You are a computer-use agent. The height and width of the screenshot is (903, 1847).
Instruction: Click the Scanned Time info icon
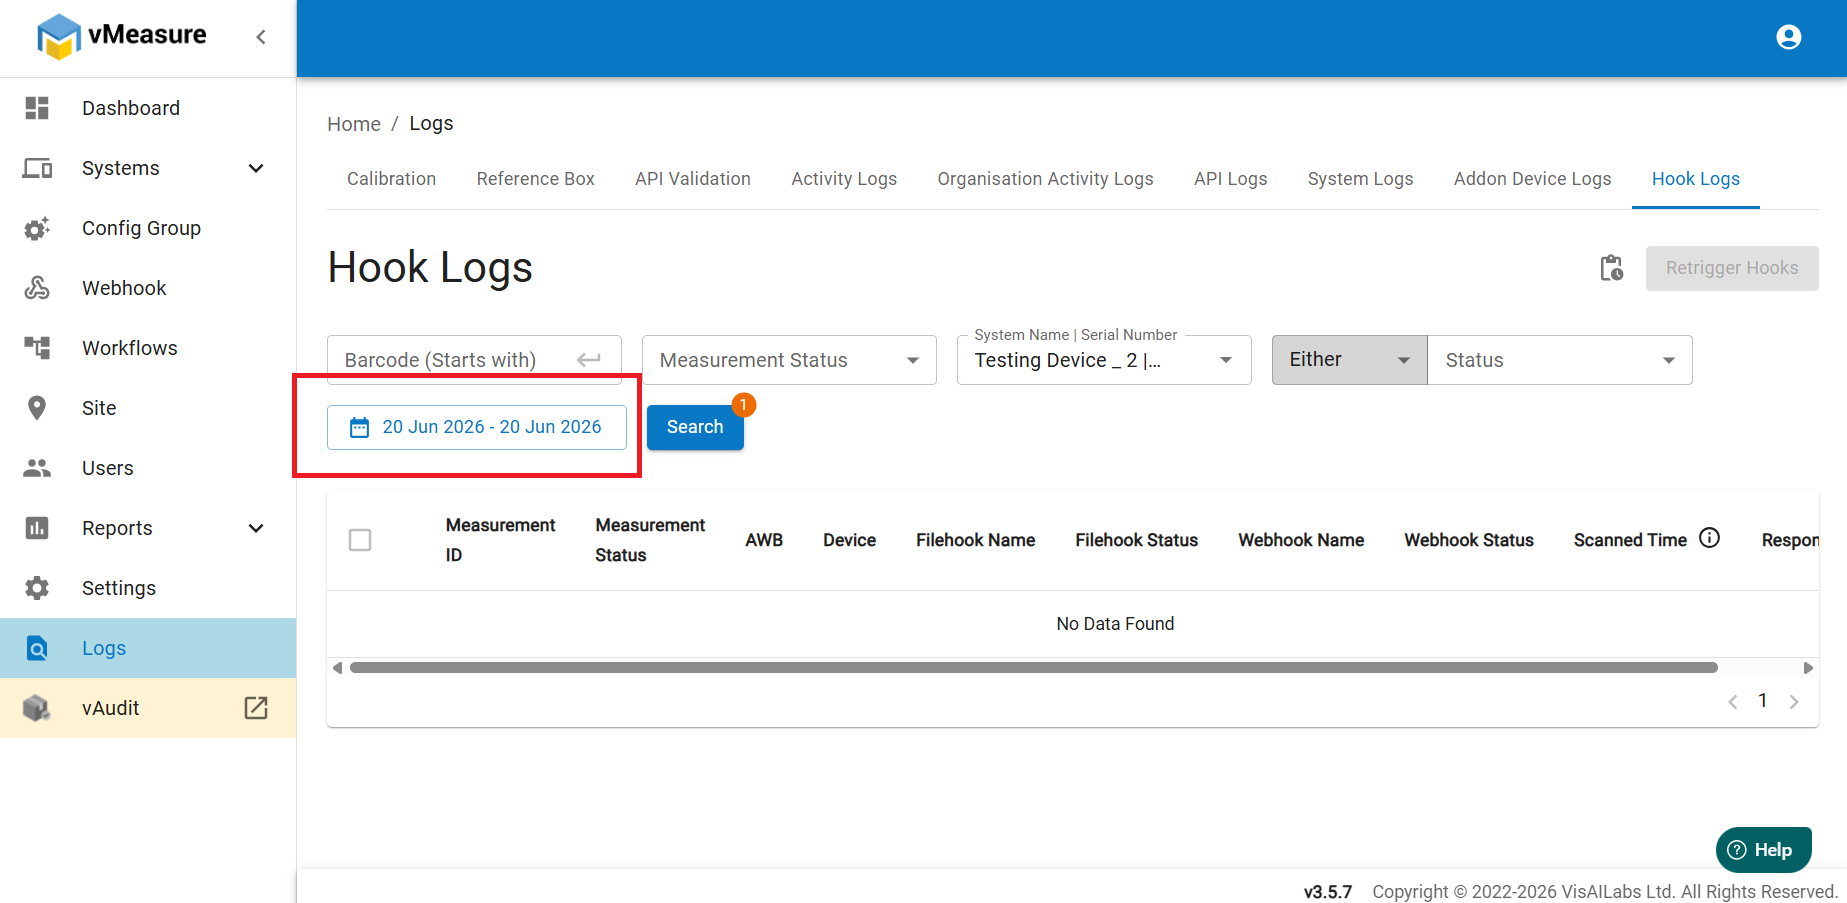click(x=1710, y=538)
